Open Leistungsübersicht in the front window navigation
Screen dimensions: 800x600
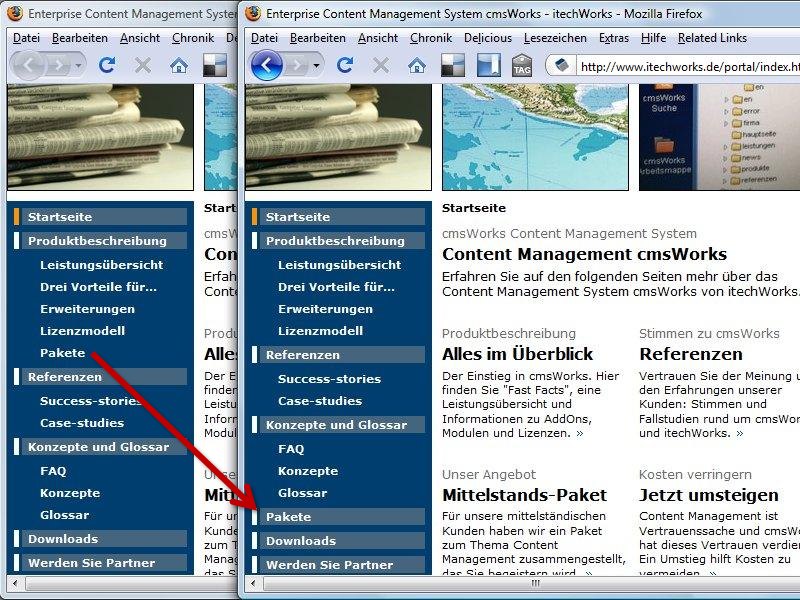[339, 265]
